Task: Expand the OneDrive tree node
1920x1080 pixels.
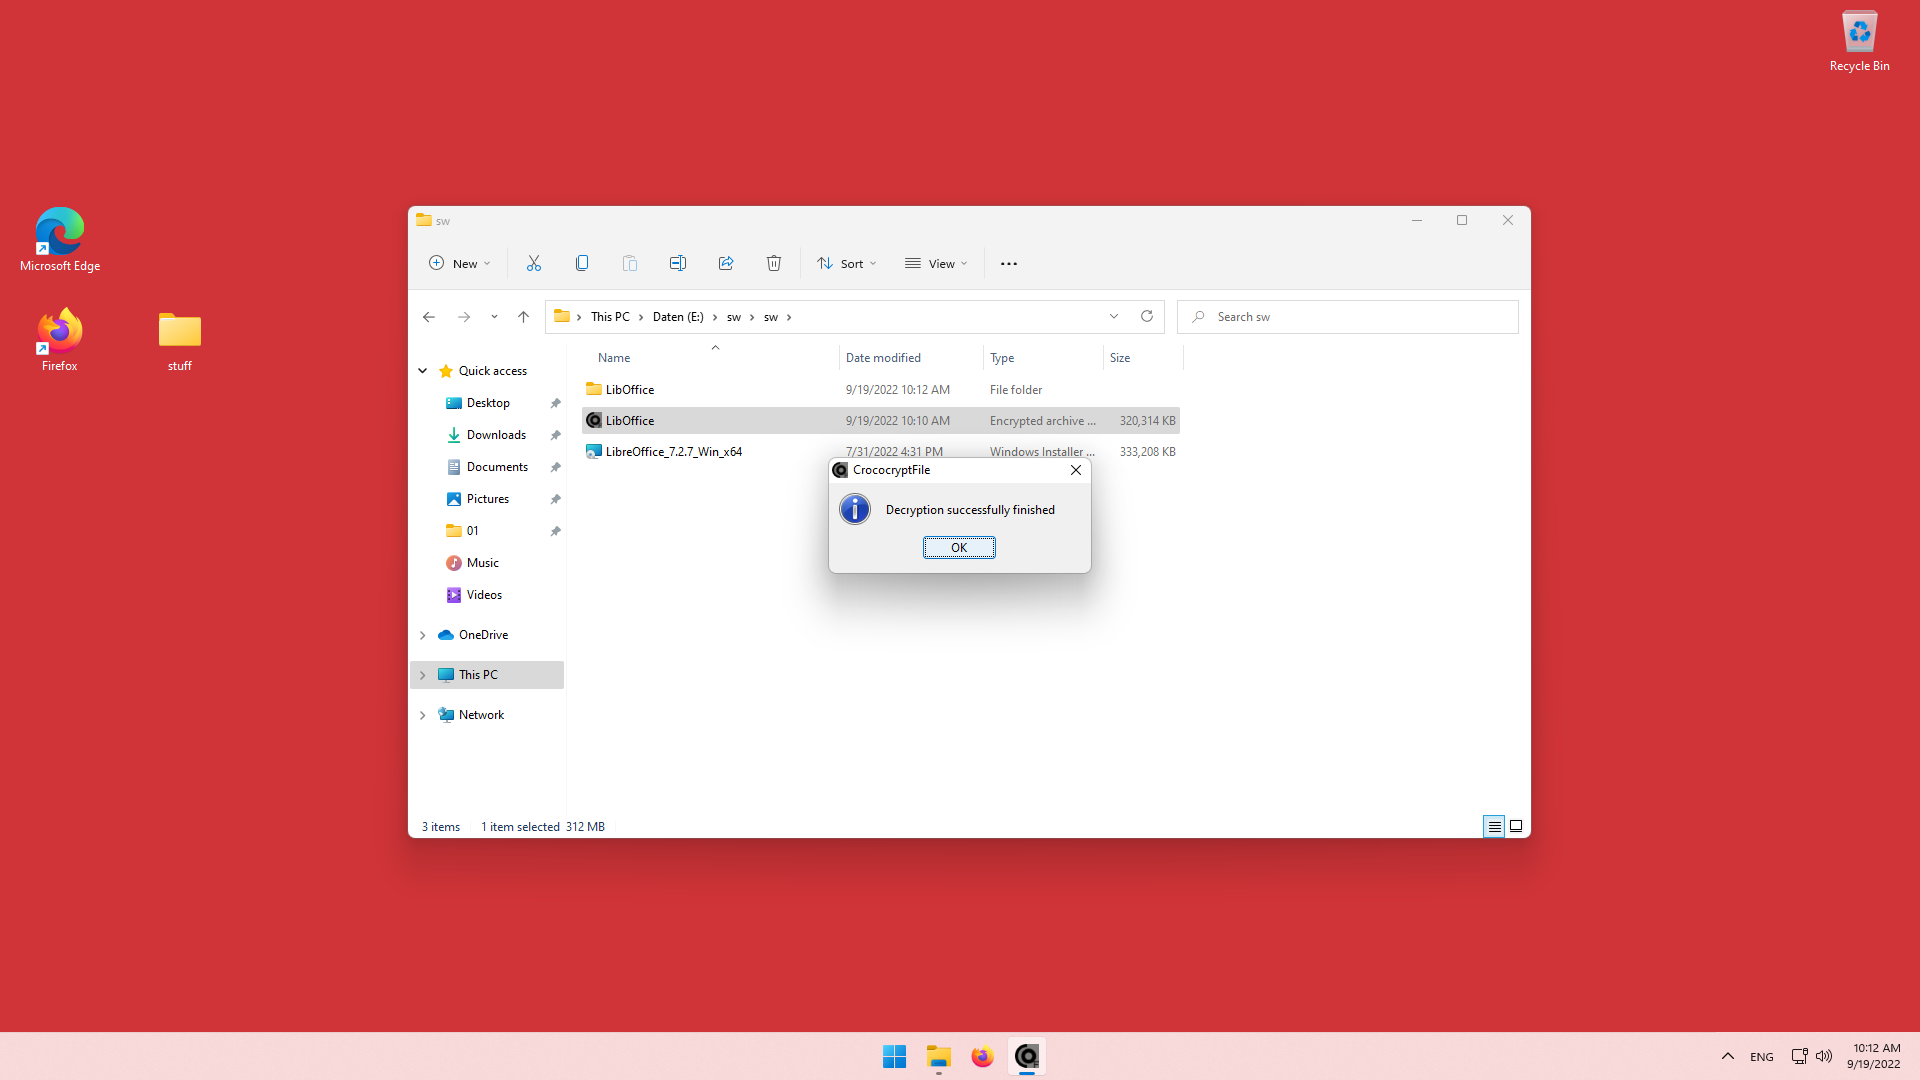Action: click(423, 635)
